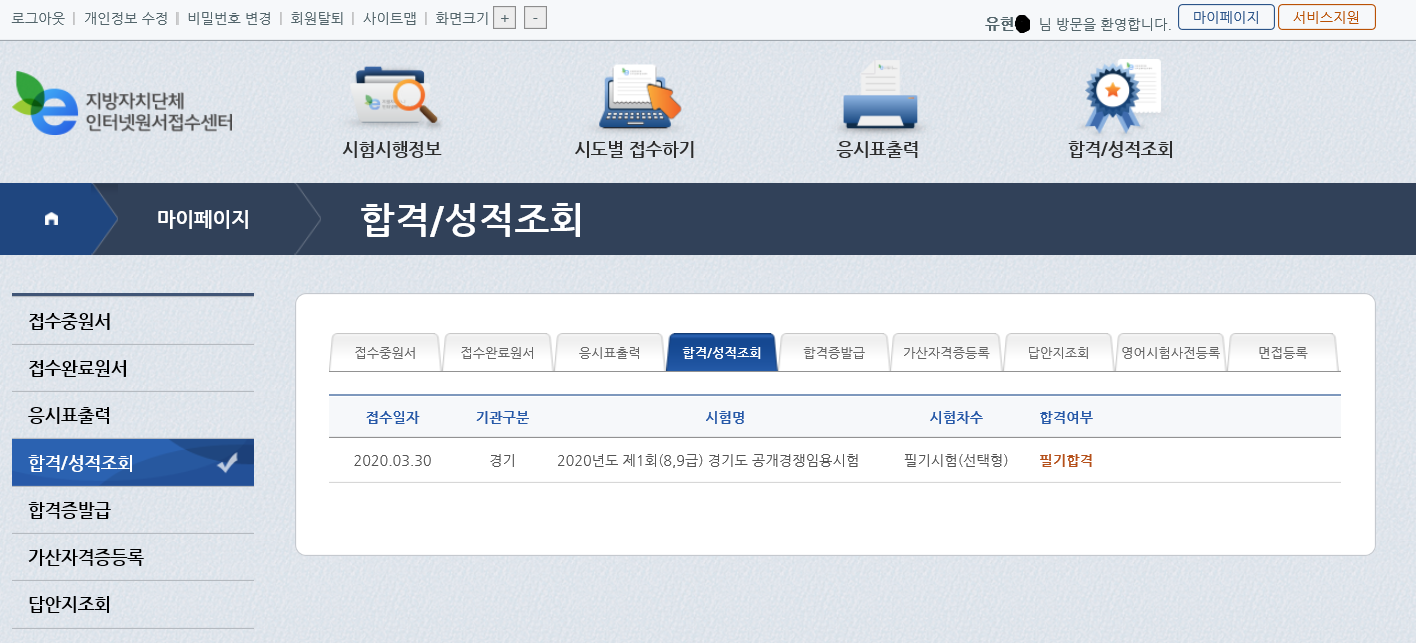The height and width of the screenshot is (643, 1416).
Task: Click the 로그아웃 link
Action: click(38, 18)
